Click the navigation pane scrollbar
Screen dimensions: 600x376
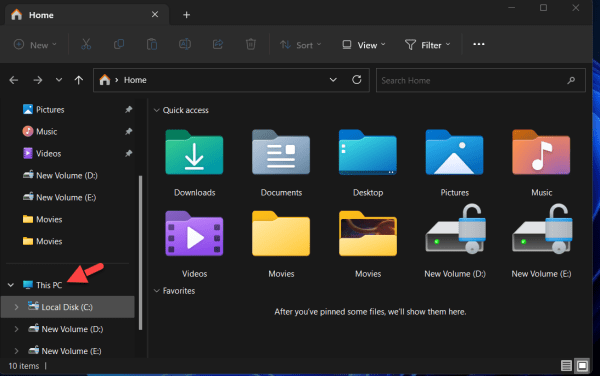140,252
